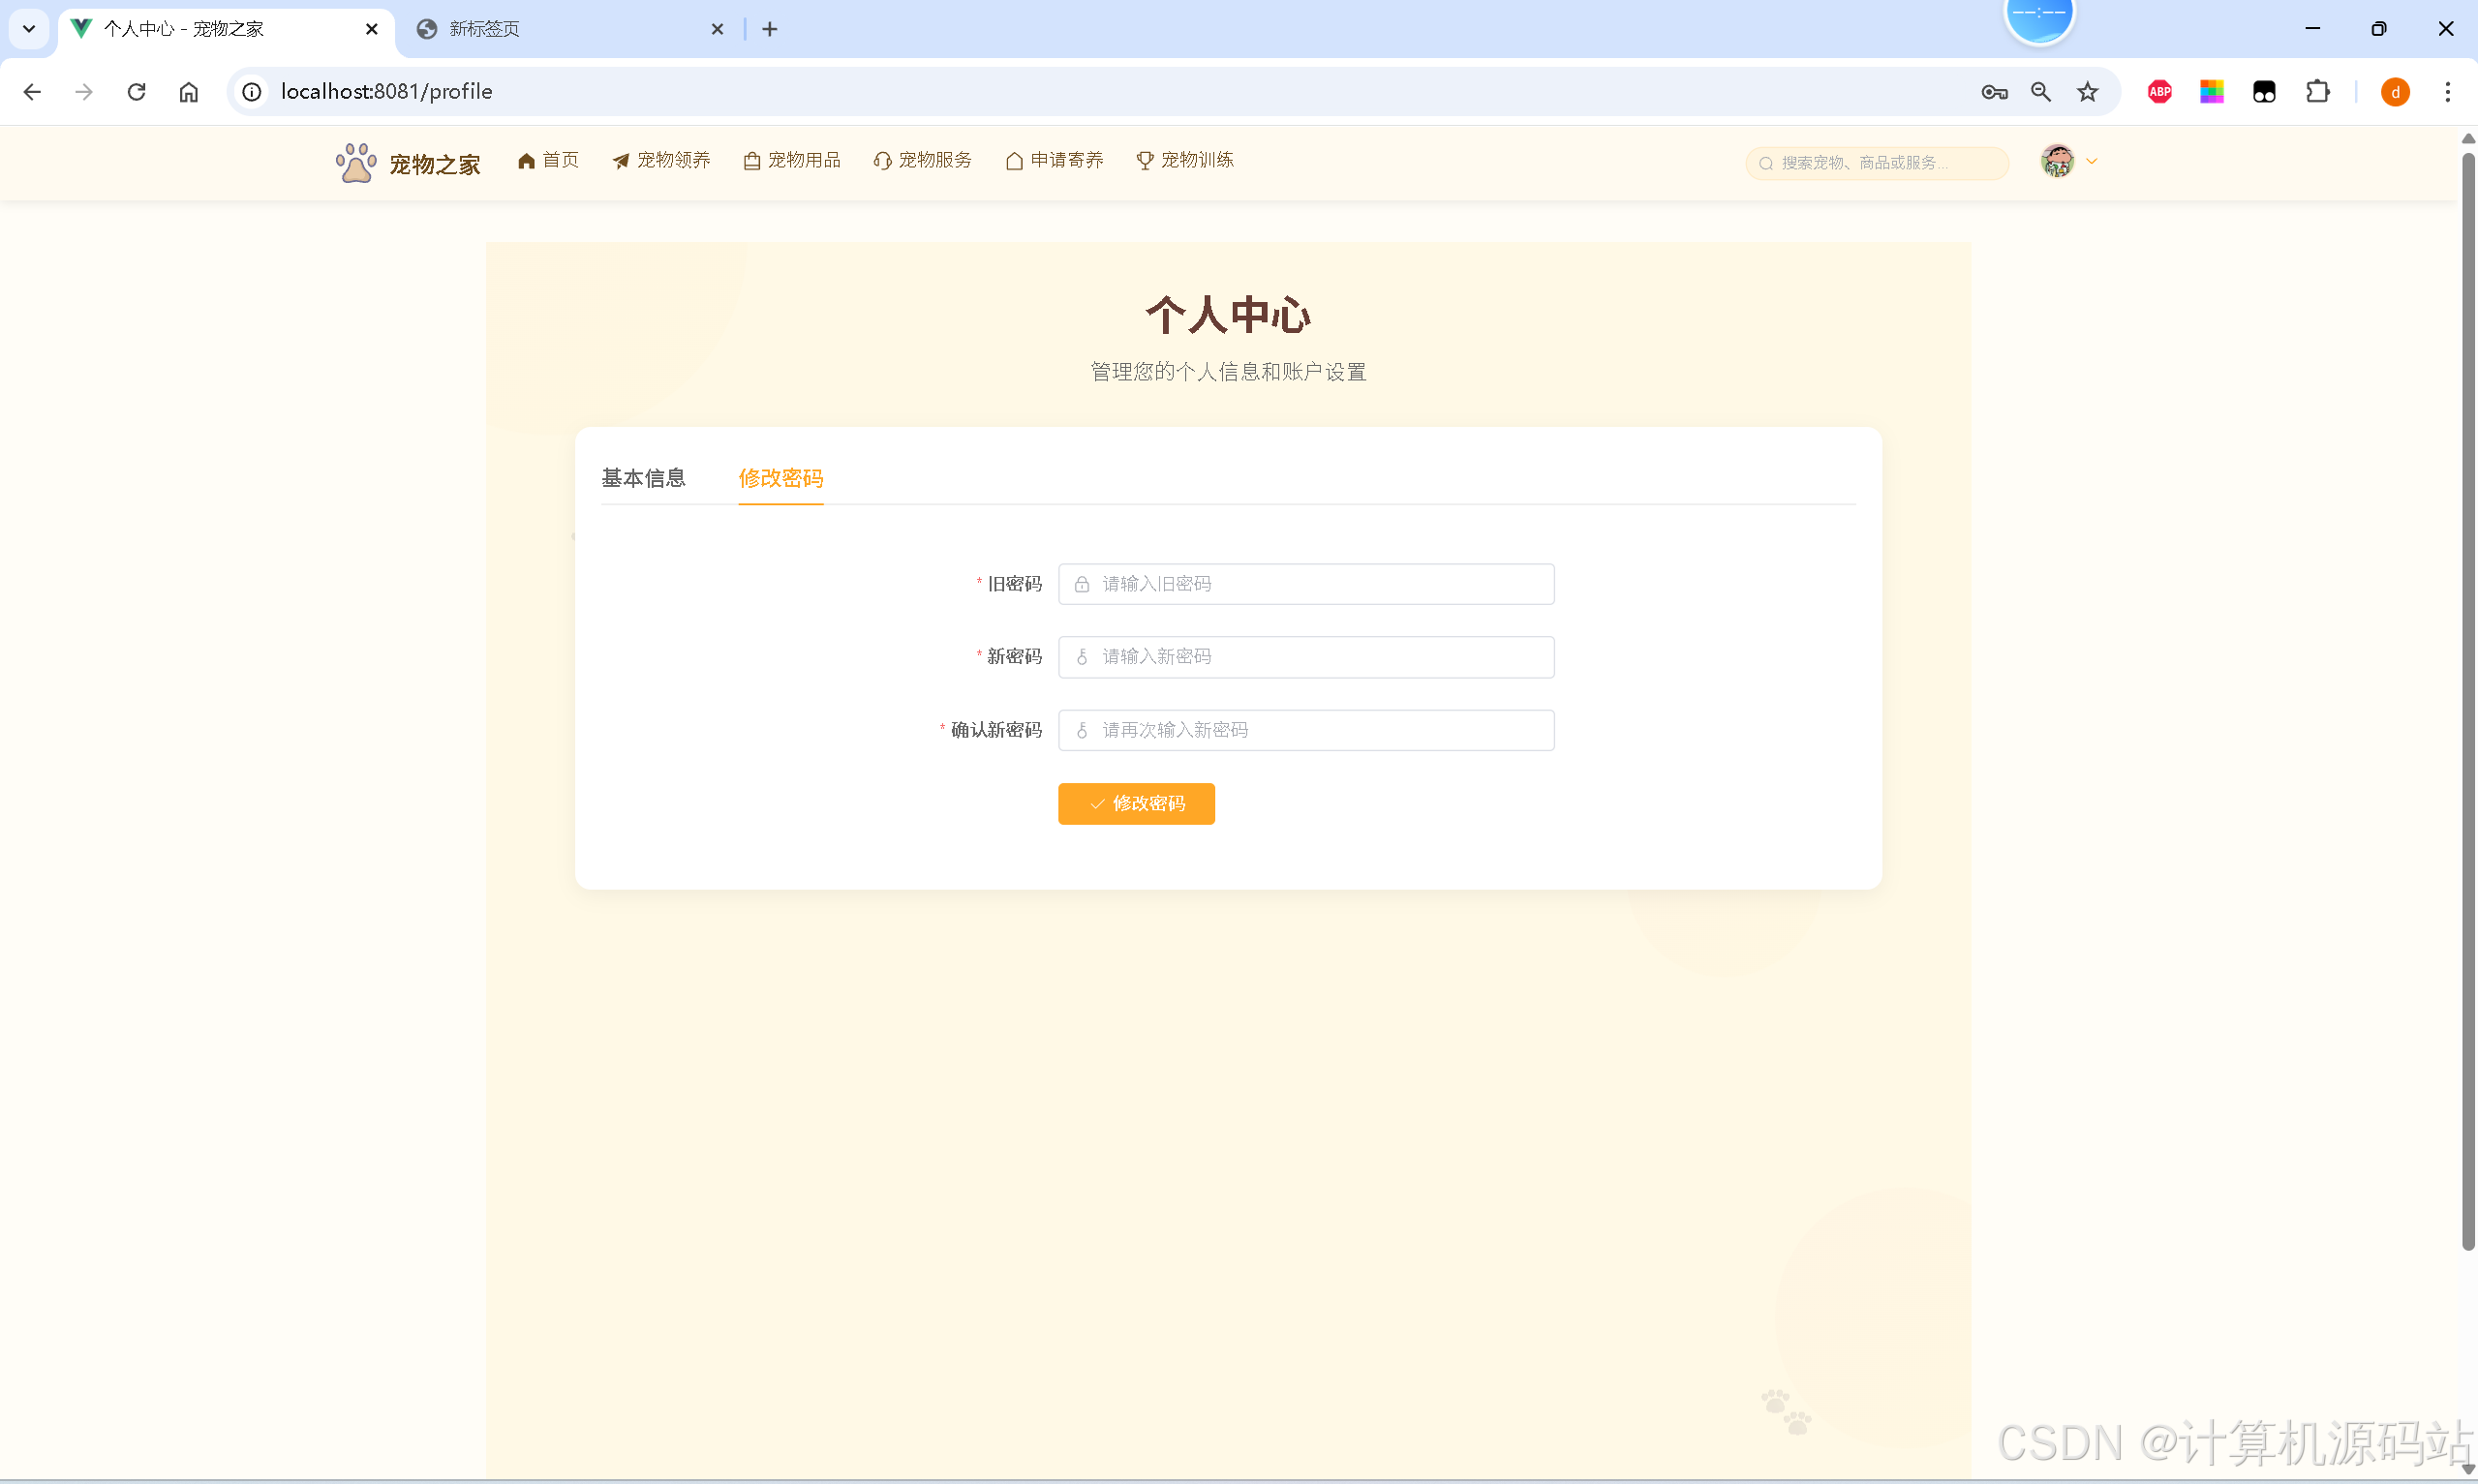Open the black mask extension icon
2478x1484 pixels.
click(x=2264, y=92)
